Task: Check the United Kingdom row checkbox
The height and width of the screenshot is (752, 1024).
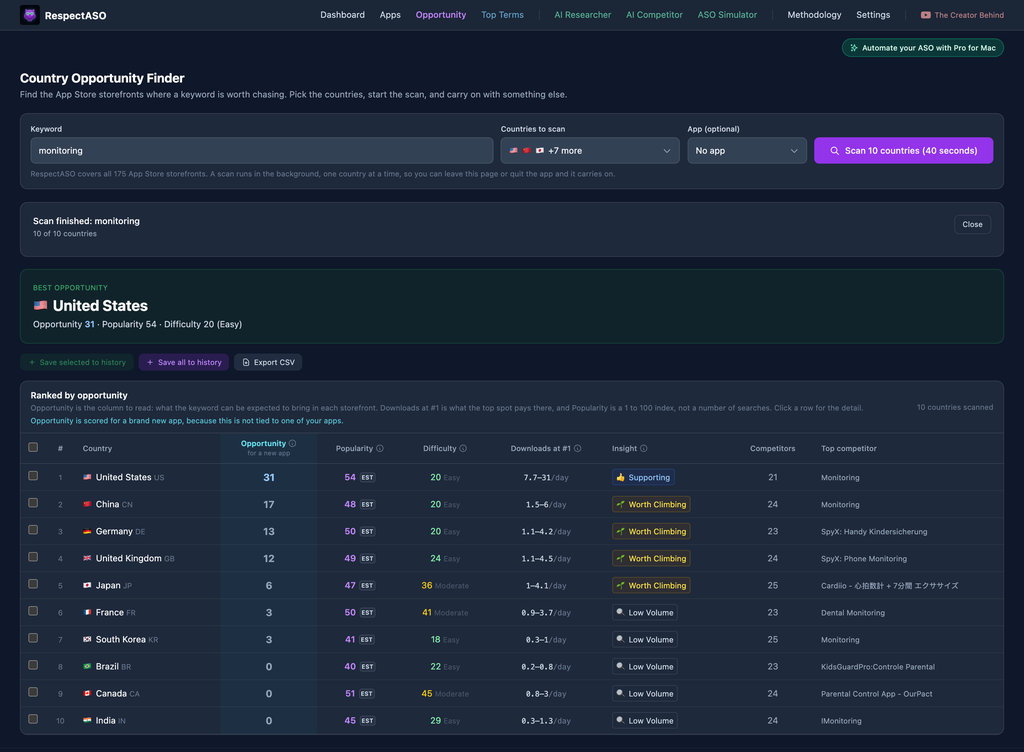Action: tap(33, 557)
